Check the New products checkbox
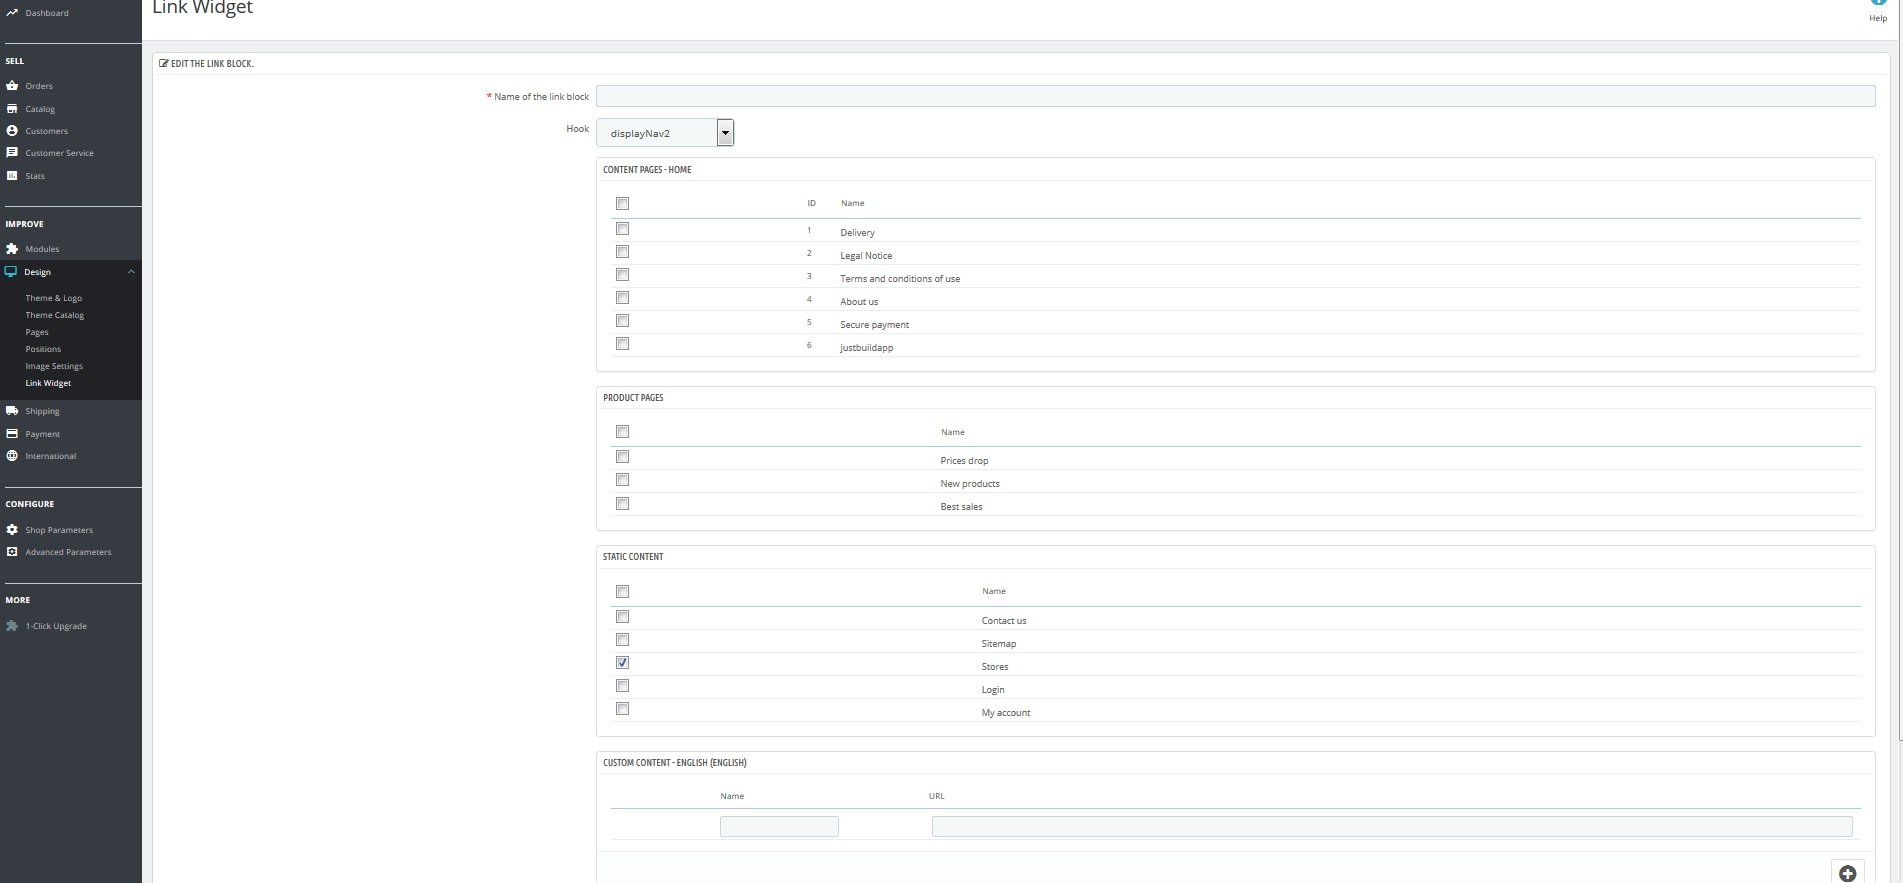This screenshot has width=1903, height=883. [622, 480]
